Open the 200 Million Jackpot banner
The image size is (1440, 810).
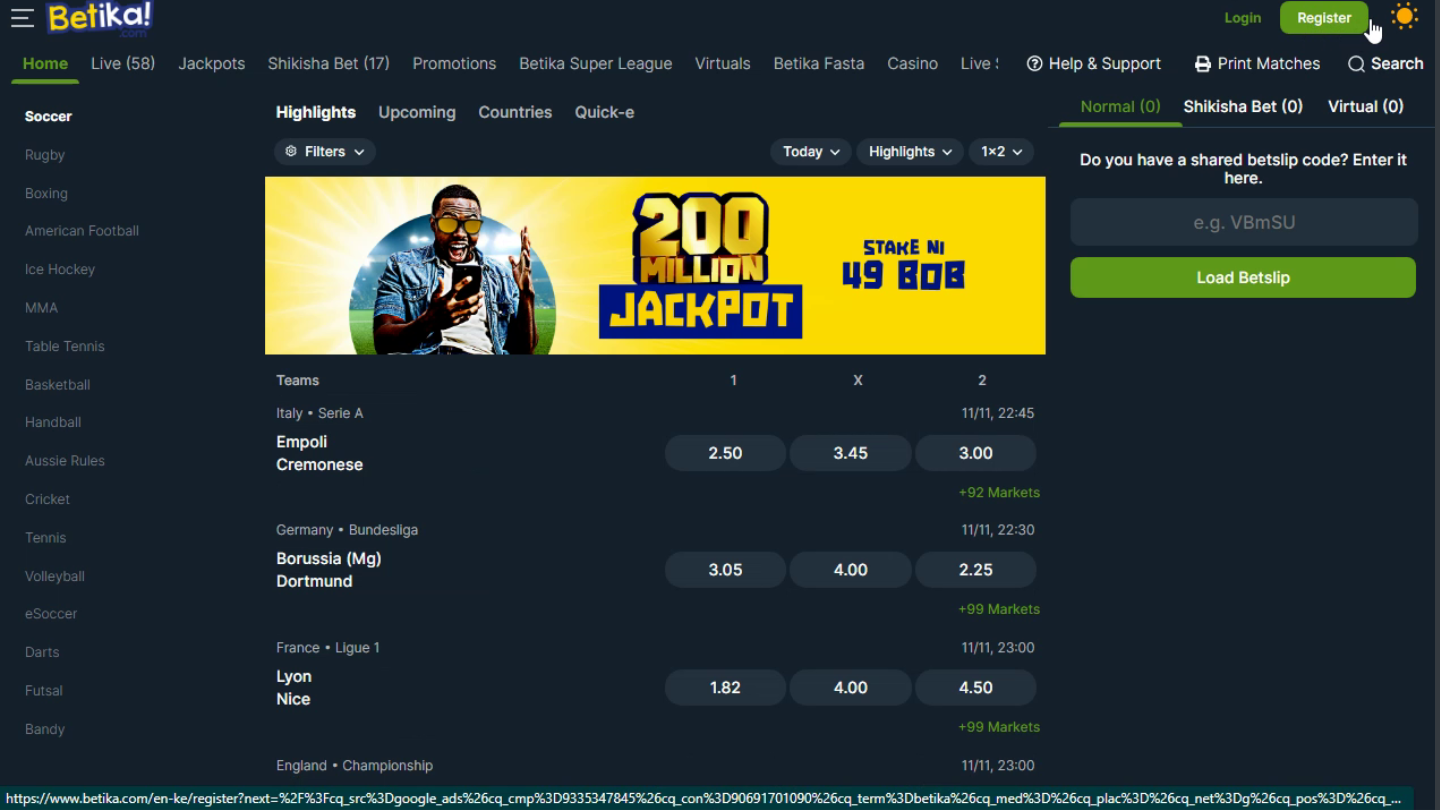pyautogui.click(x=655, y=266)
